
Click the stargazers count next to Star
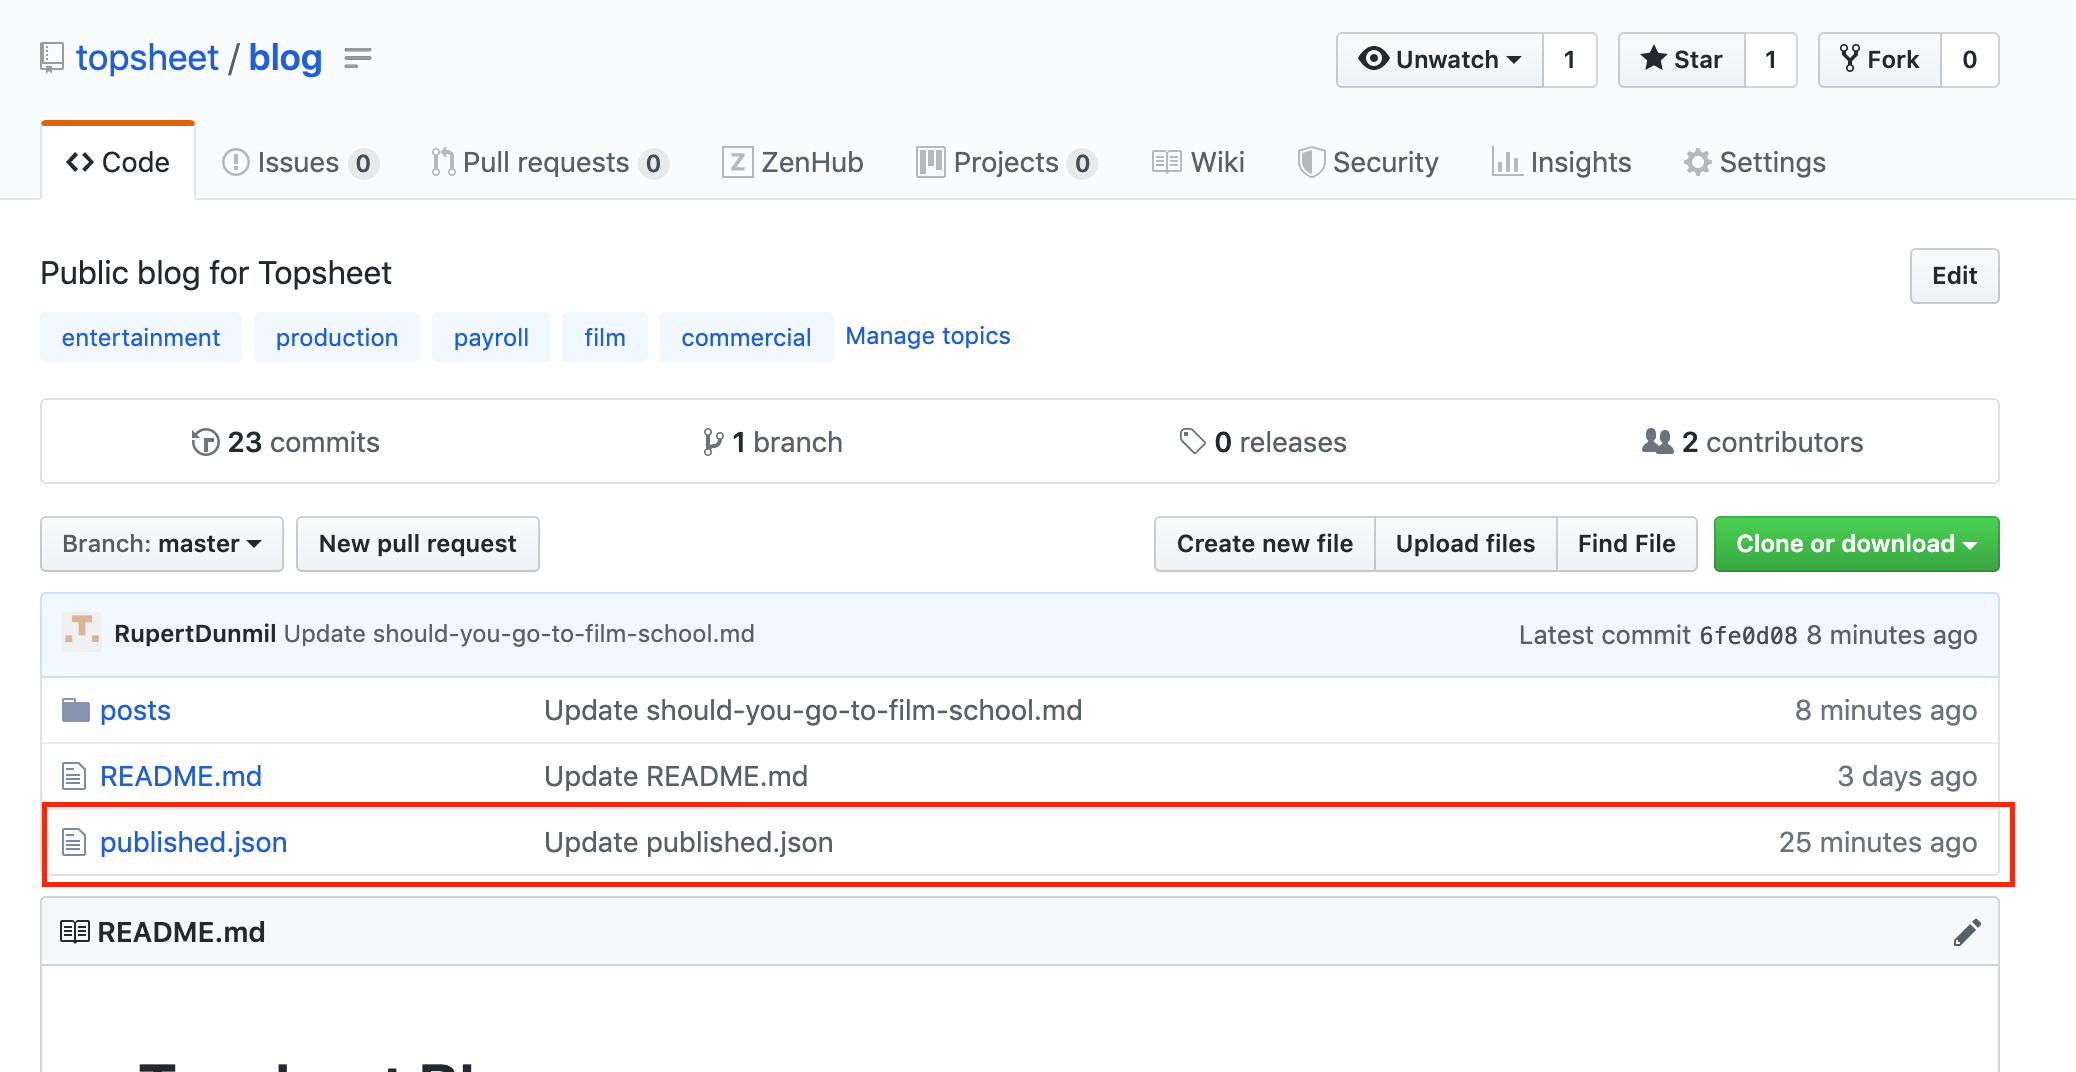[x=1771, y=60]
